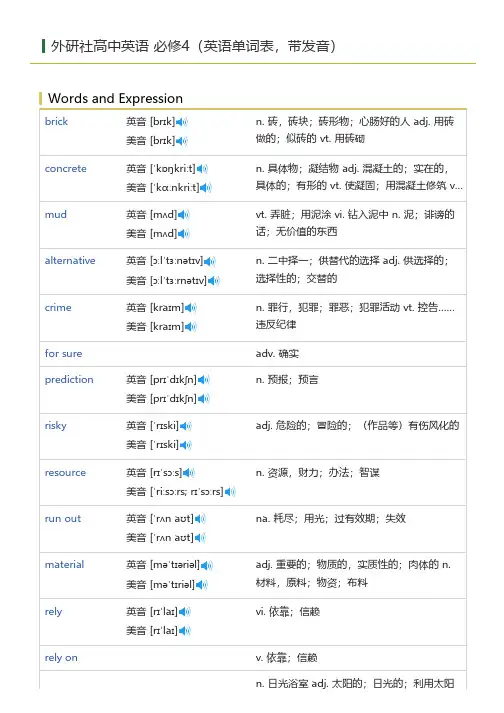Play American pronunciation audio for alternative
504x713 pixels.
click(x=213, y=281)
